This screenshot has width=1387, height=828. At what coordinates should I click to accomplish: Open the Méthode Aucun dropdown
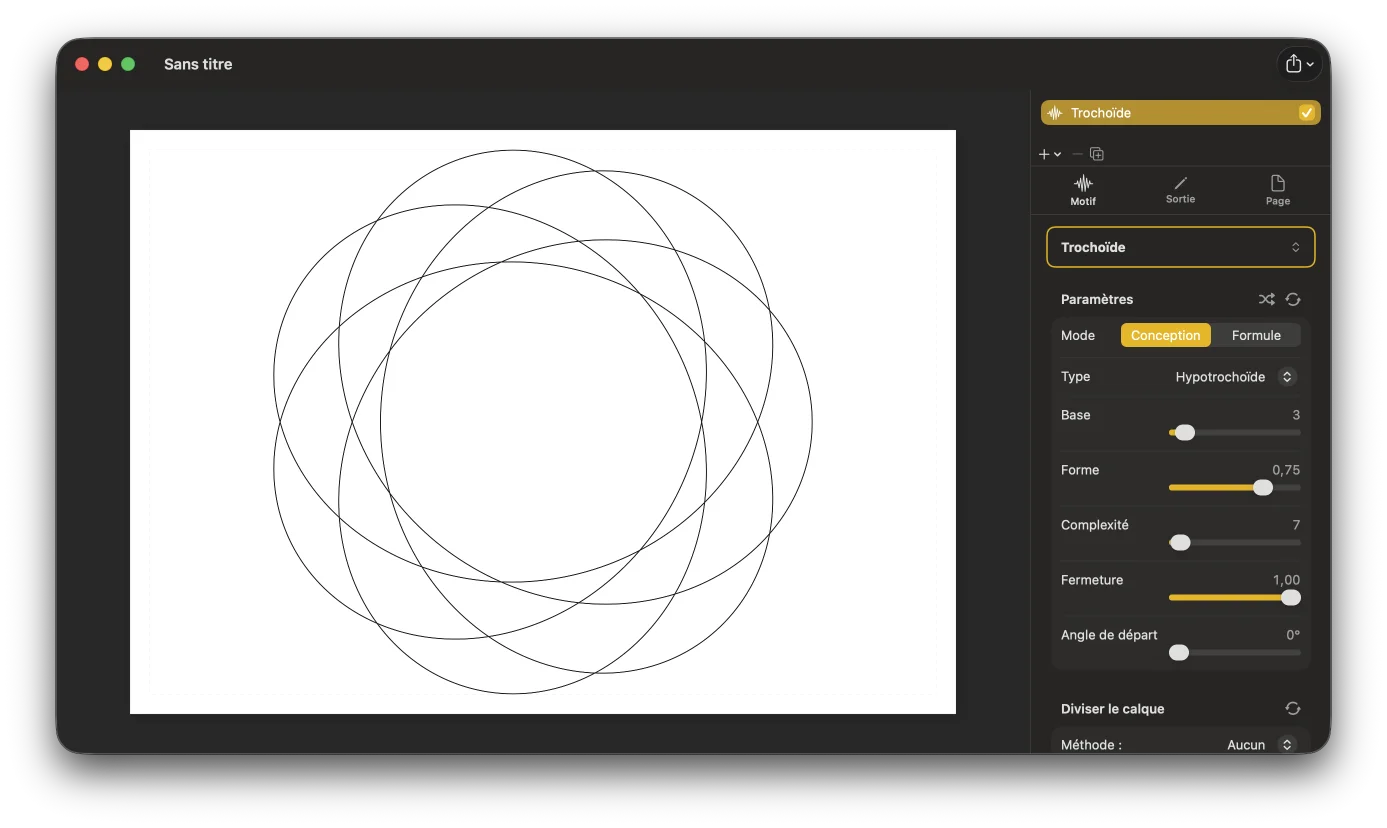tap(1261, 744)
